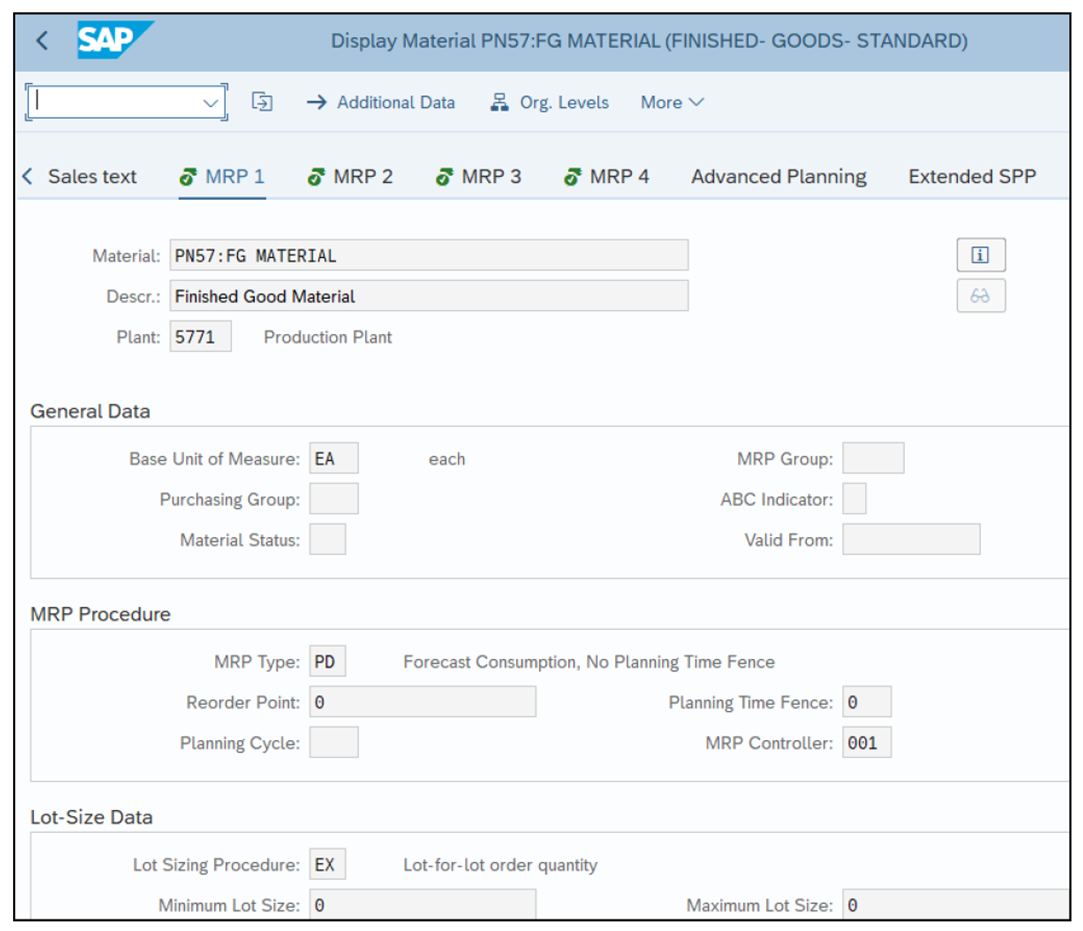This screenshot has width=1083, height=931.
Task: Click the MRP Controller field showing 001
Action: 866,743
